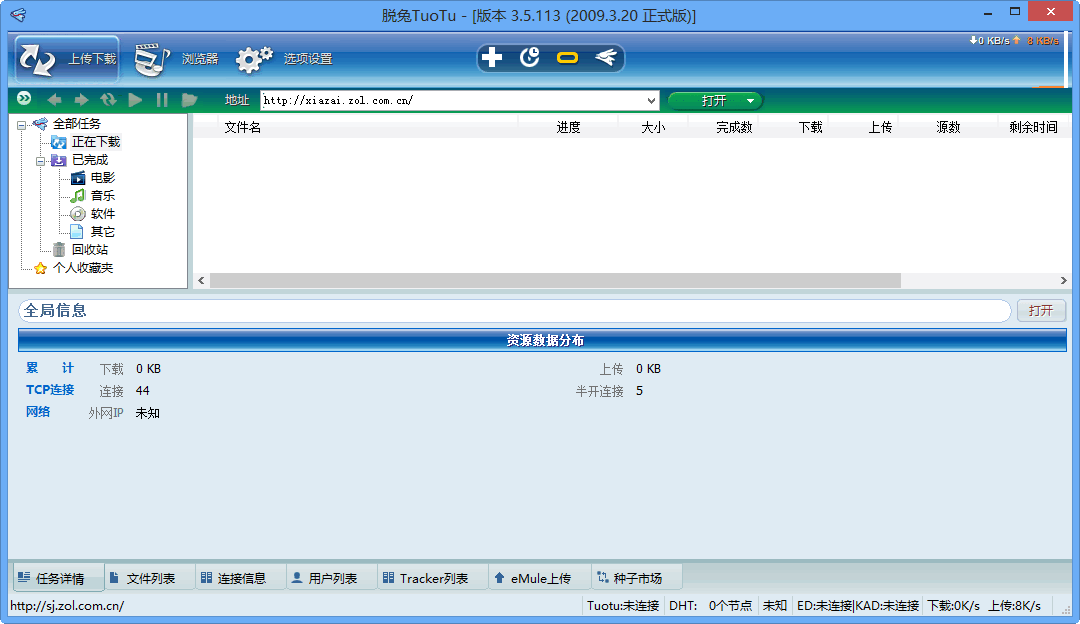Sort by the 源数 column header

(x=948, y=127)
